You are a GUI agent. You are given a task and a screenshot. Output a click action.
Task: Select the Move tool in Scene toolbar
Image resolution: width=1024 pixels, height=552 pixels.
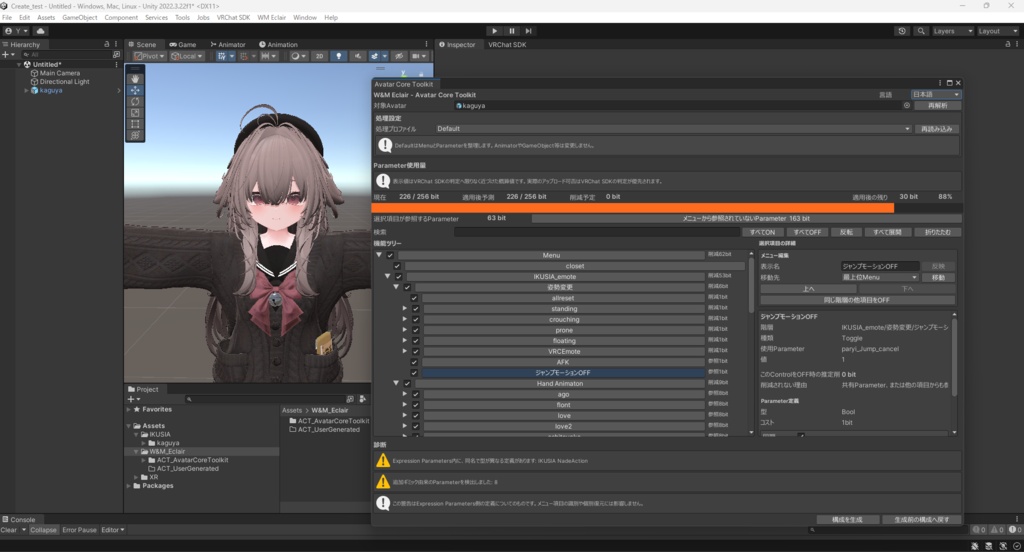click(x=135, y=90)
